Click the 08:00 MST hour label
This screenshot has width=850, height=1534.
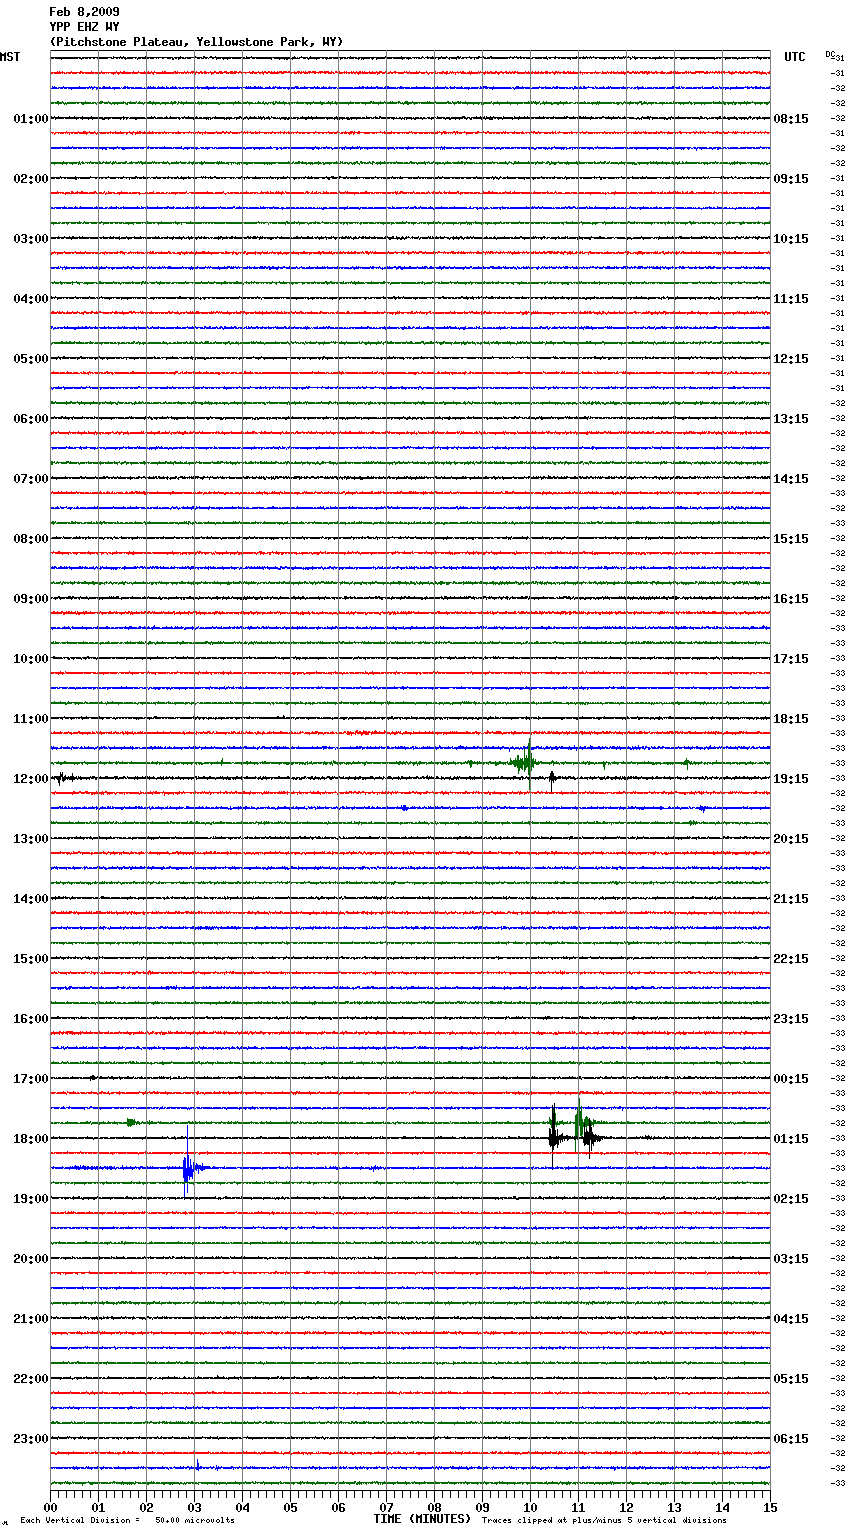click(31, 539)
